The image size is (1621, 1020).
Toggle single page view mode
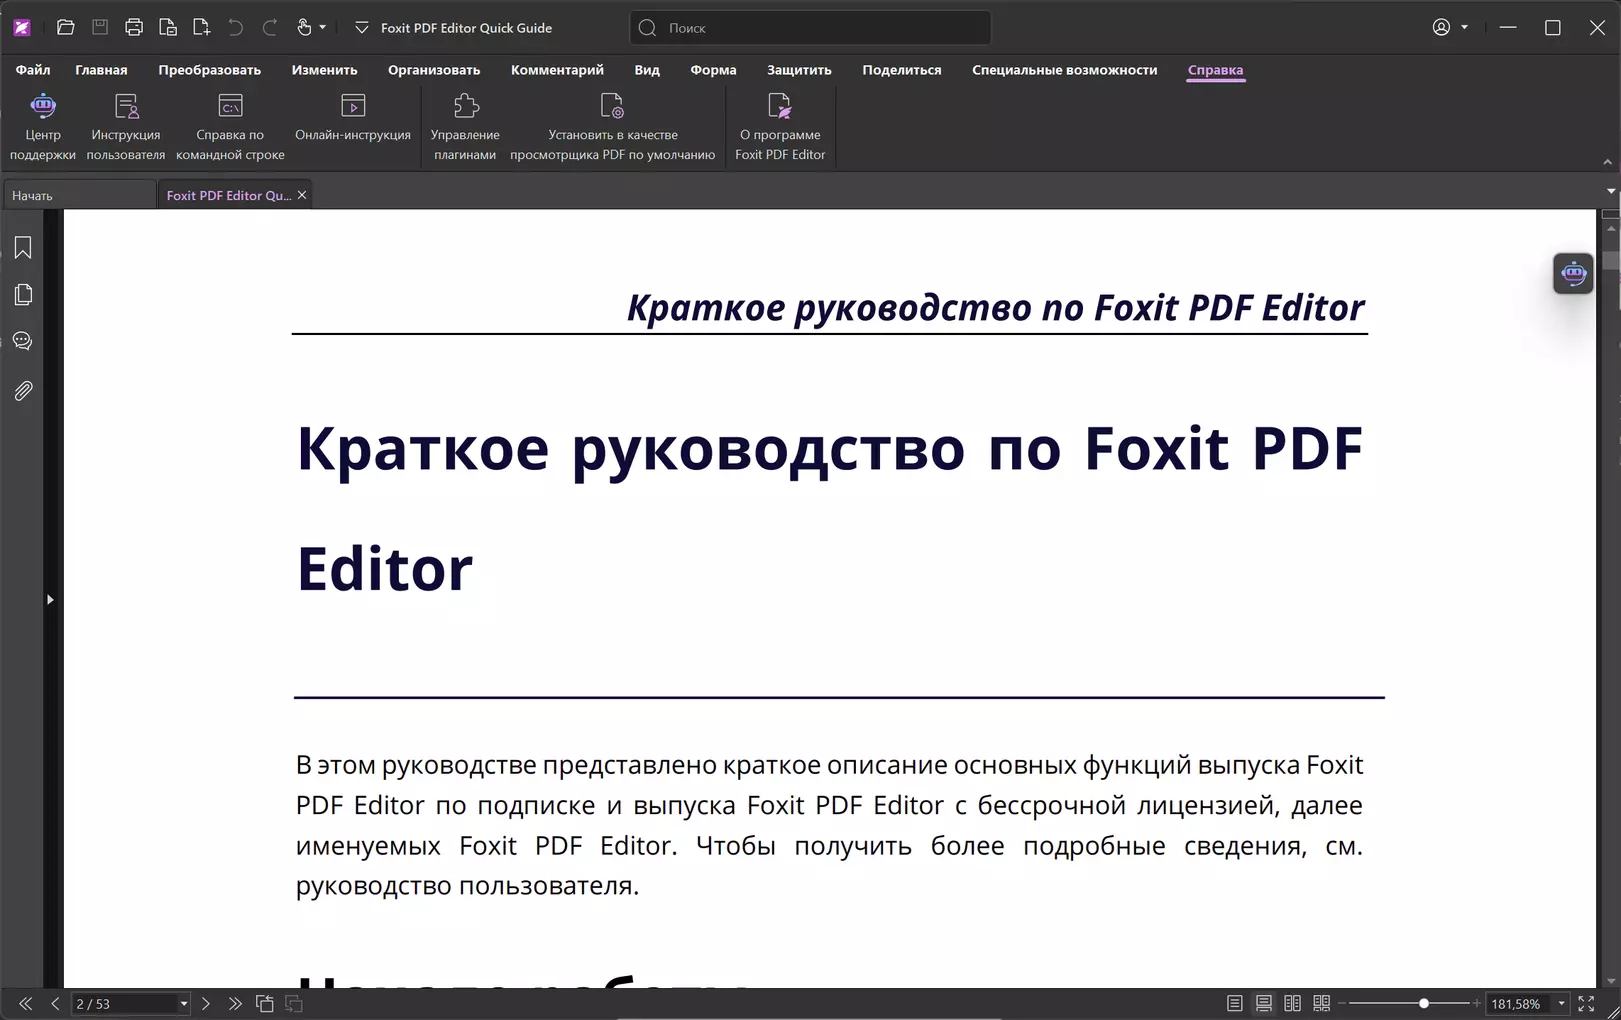pyautogui.click(x=1235, y=1003)
